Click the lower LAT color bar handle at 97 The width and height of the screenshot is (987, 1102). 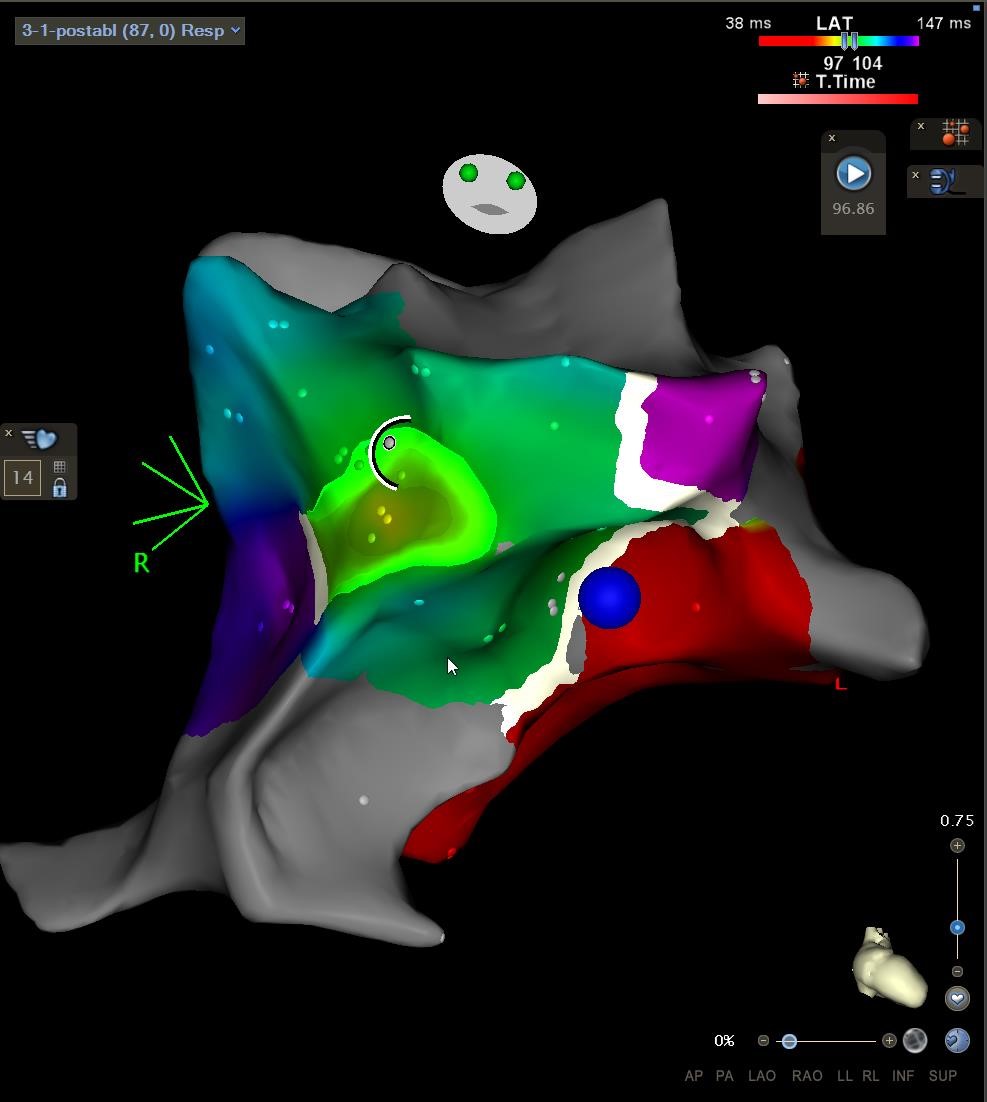(x=846, y=41)
